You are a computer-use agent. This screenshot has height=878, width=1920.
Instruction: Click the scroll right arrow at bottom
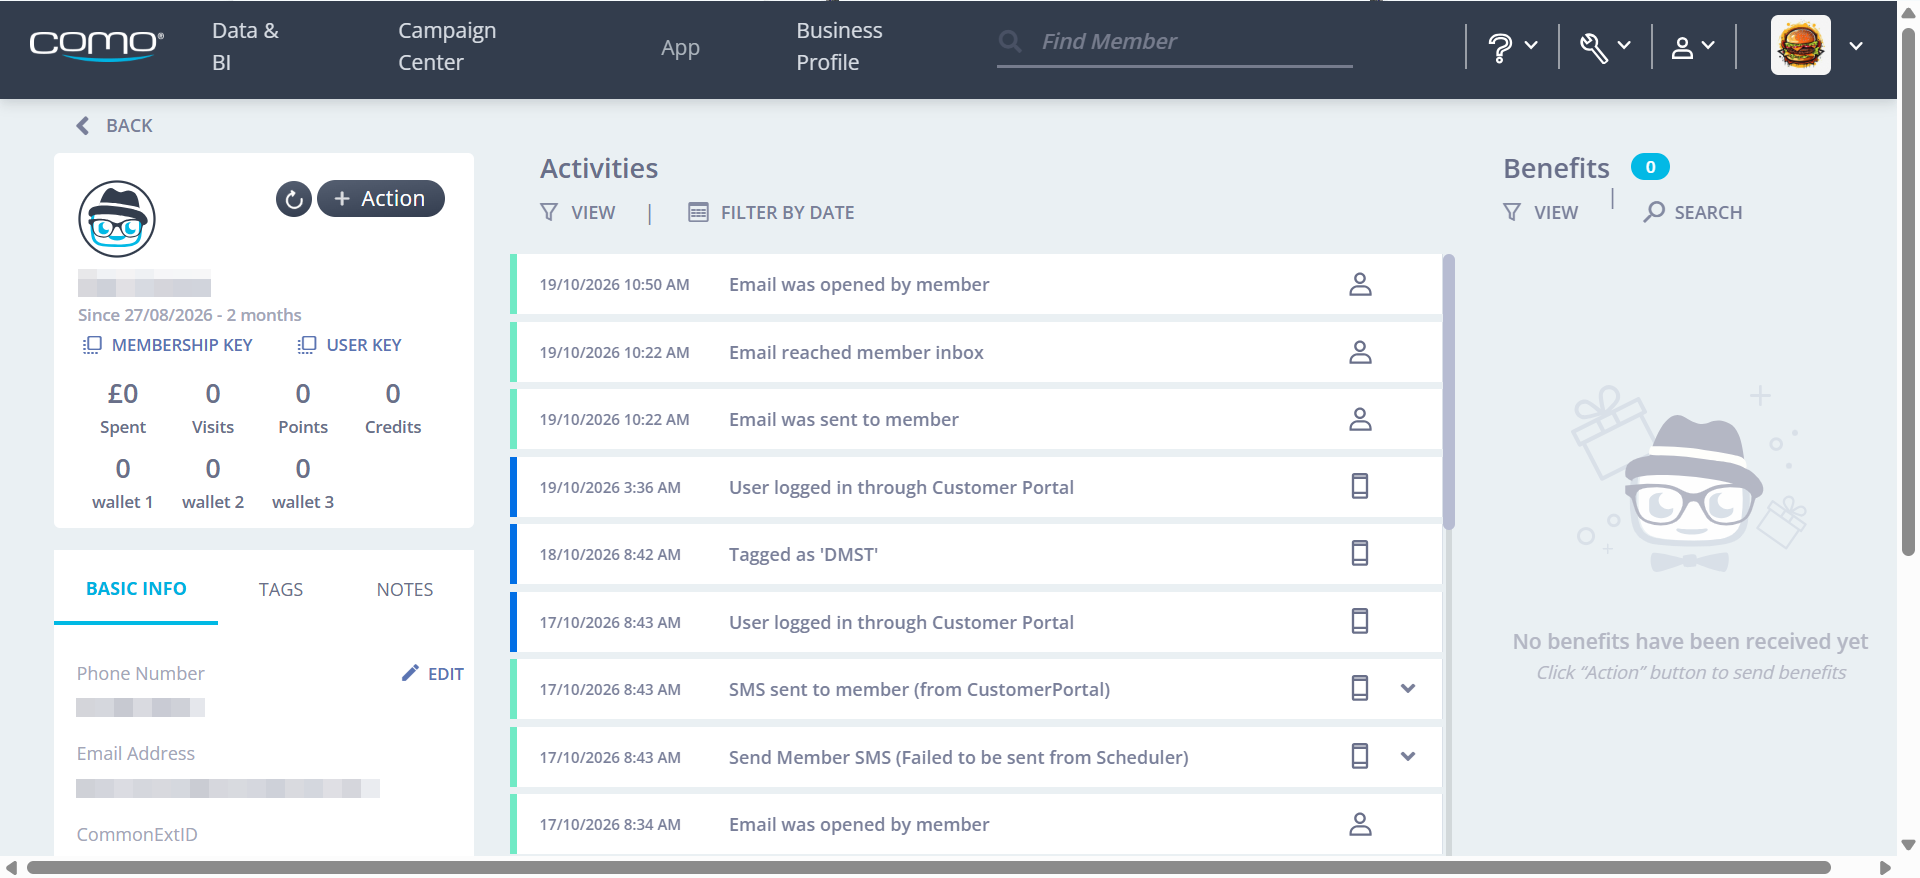[x=1885, y=867]
